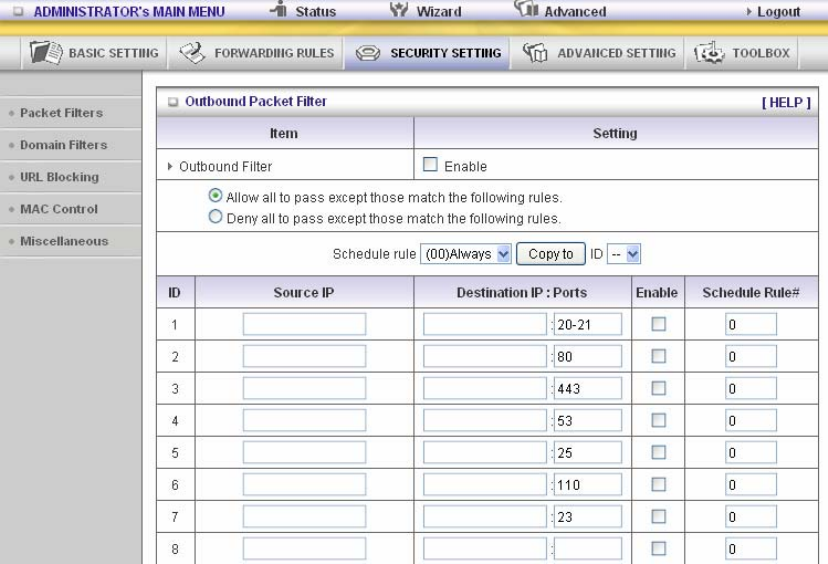
Task: Open Packet Filters in sidebar
Action: click(x=61, y=113)
